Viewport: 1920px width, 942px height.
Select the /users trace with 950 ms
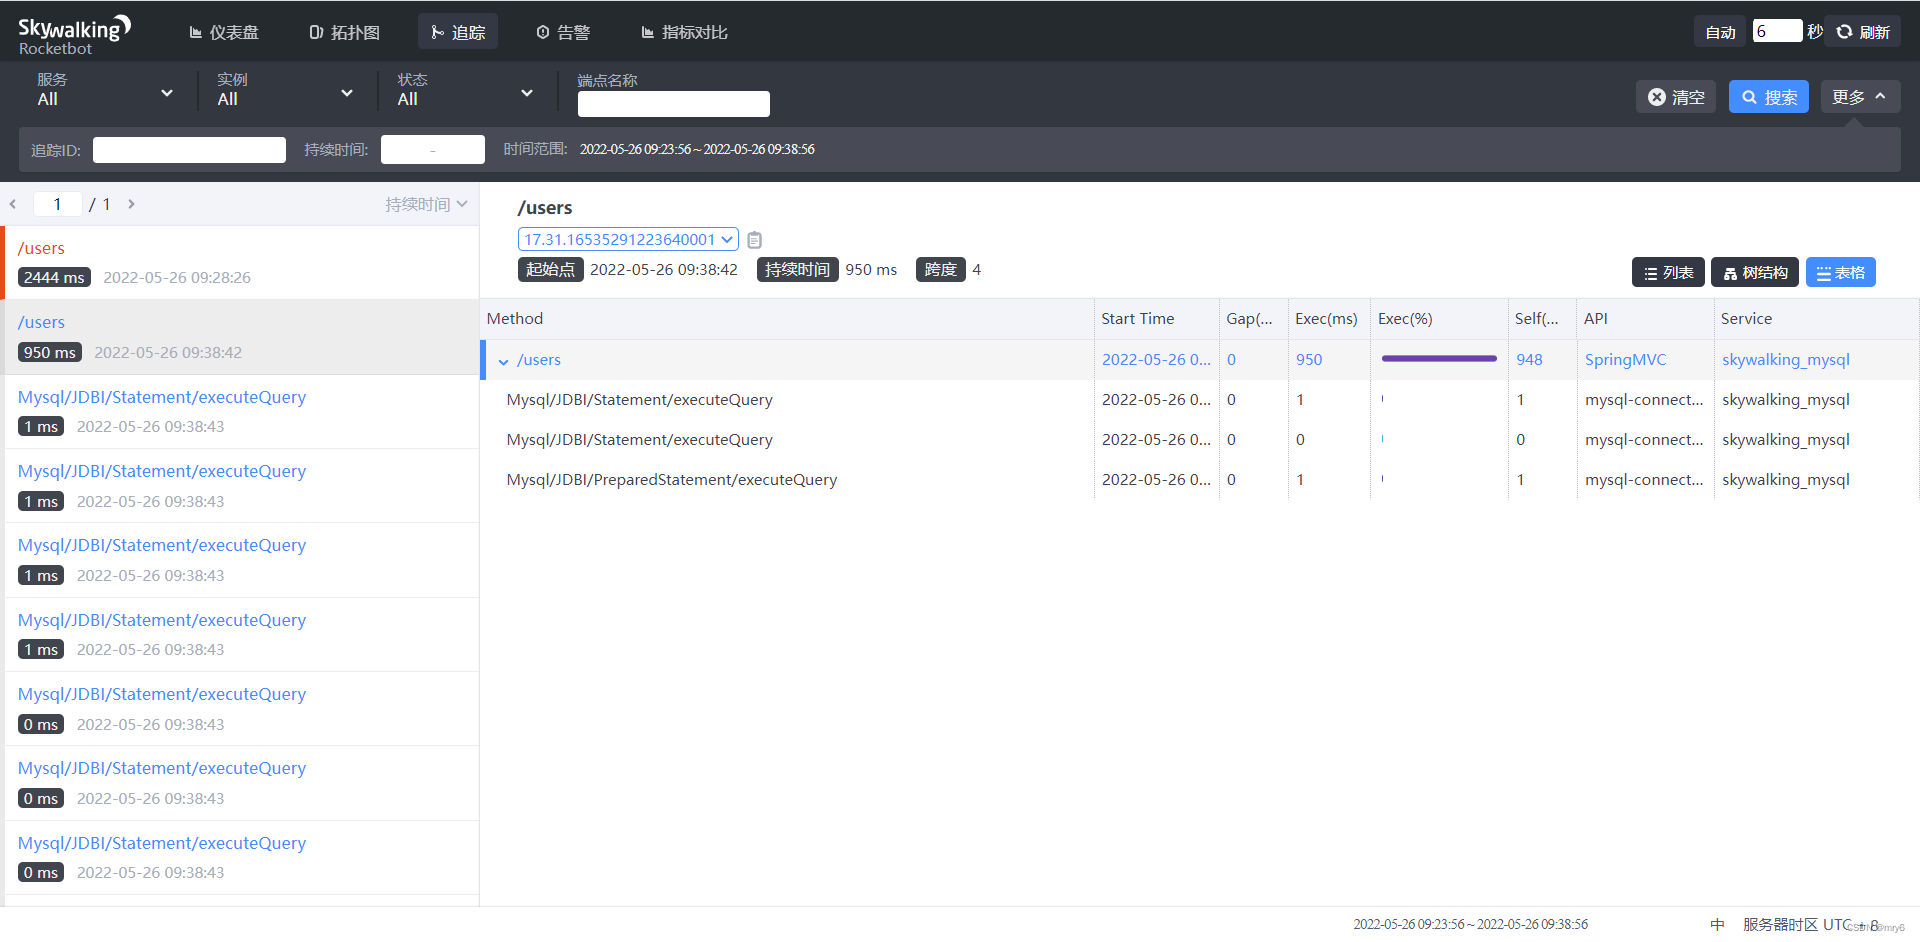point(240,337)
